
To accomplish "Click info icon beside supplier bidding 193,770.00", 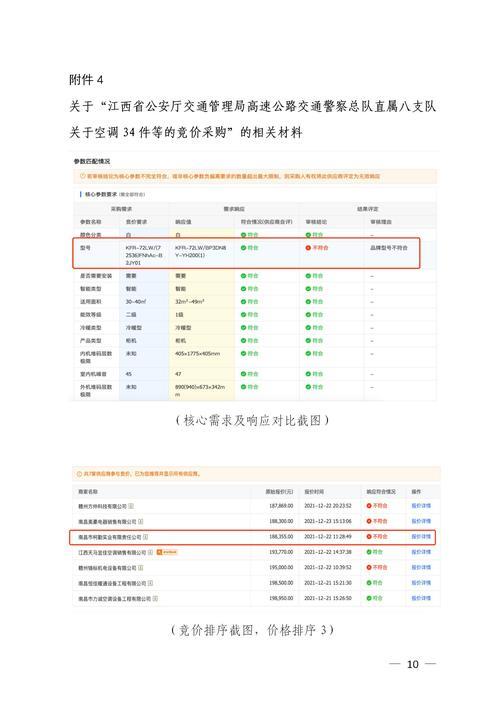I will [151, 552].
